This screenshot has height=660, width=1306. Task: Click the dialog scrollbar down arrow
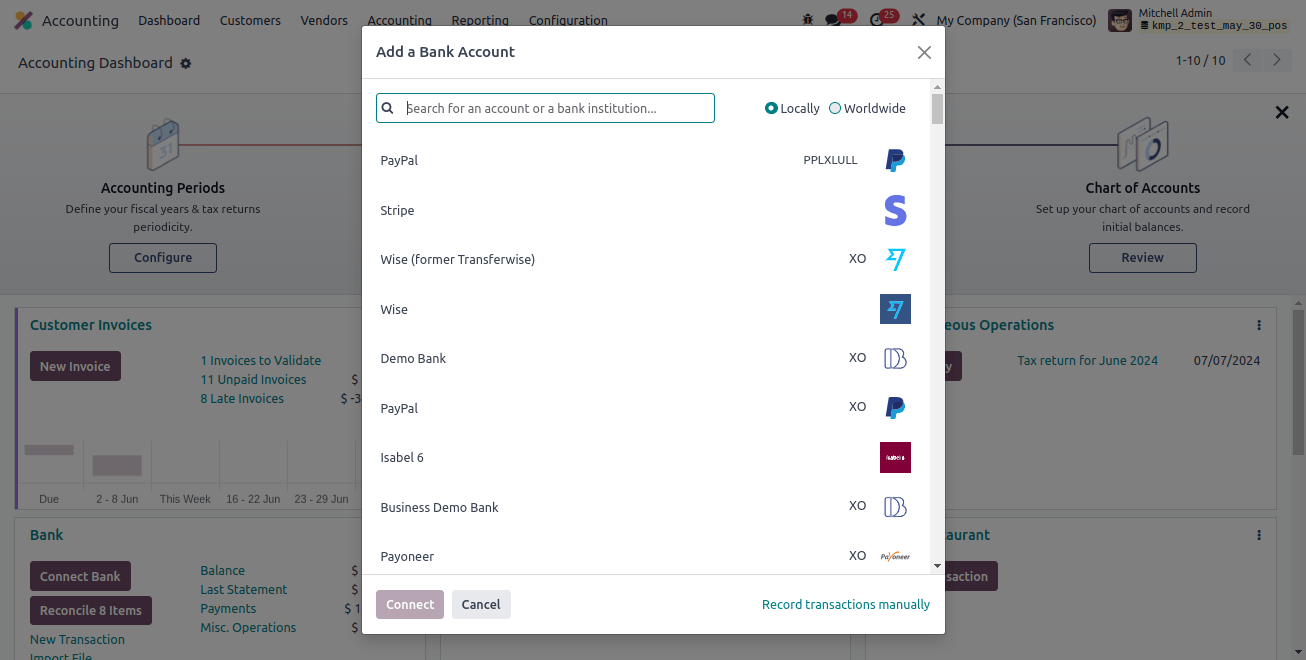coord(937,566)
